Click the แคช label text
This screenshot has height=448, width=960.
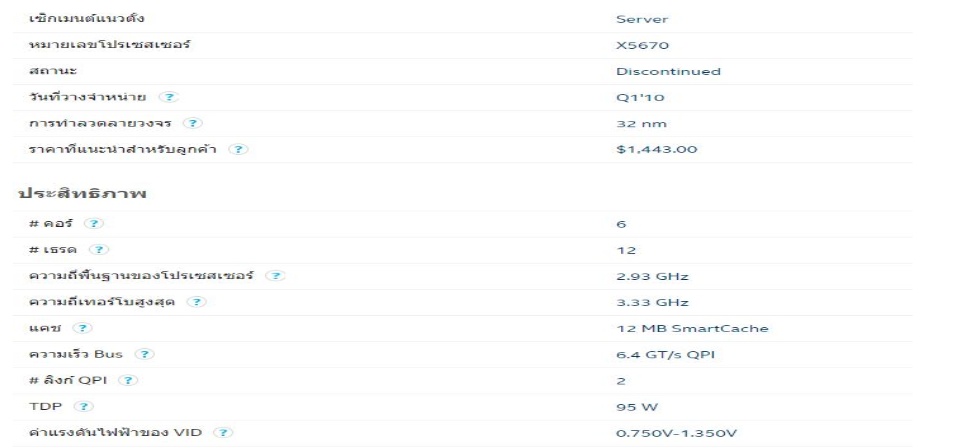coord(45,328)
